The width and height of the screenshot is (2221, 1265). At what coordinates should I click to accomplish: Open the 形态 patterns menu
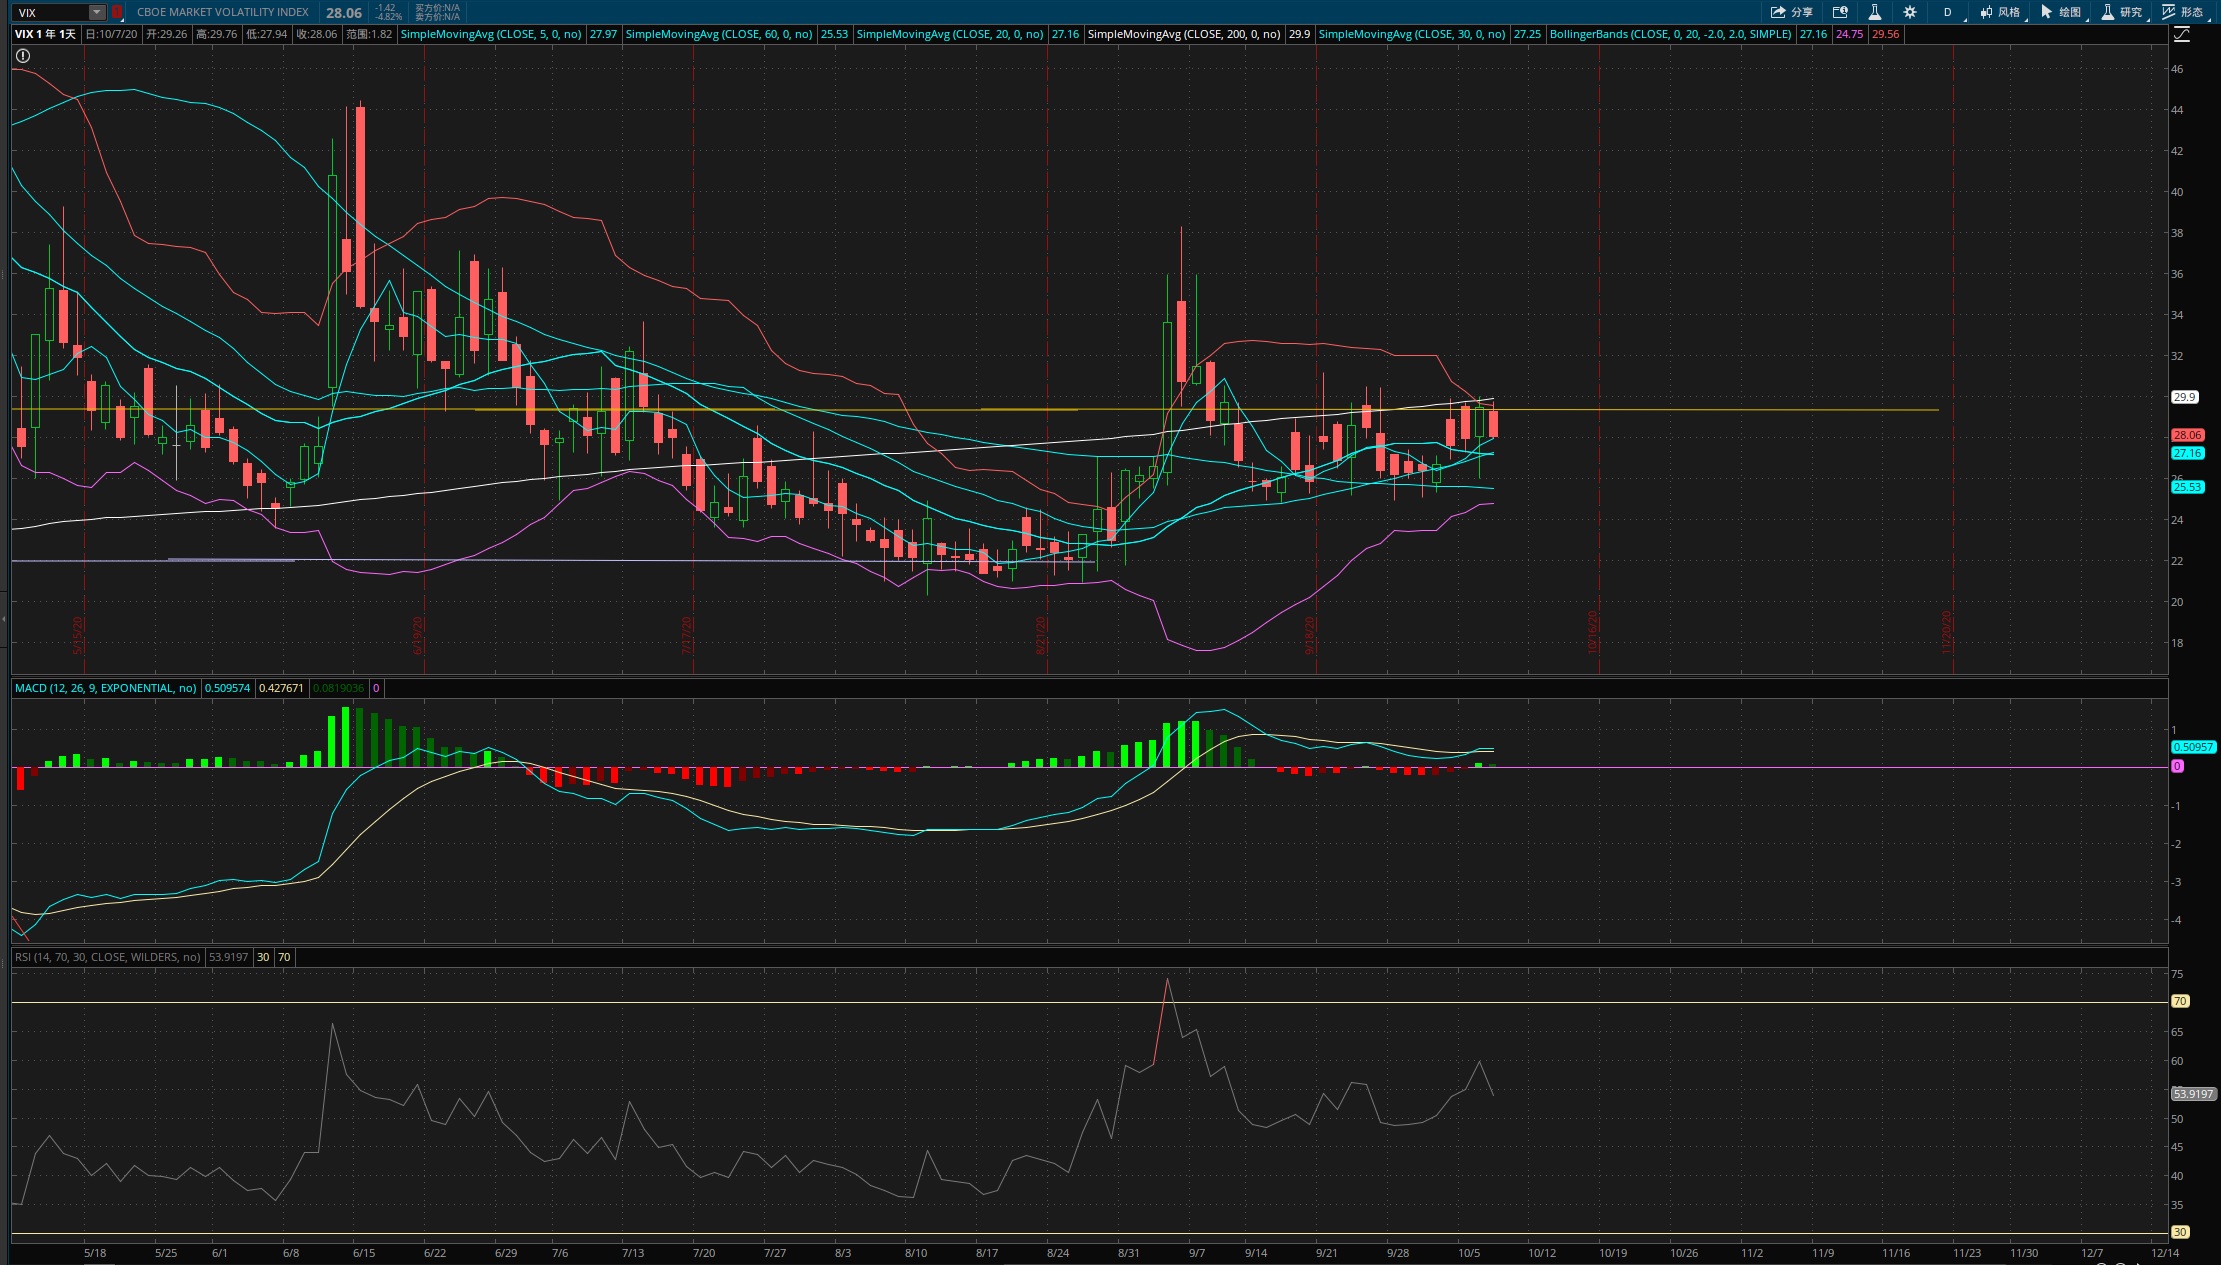[x=2183, y=12]
